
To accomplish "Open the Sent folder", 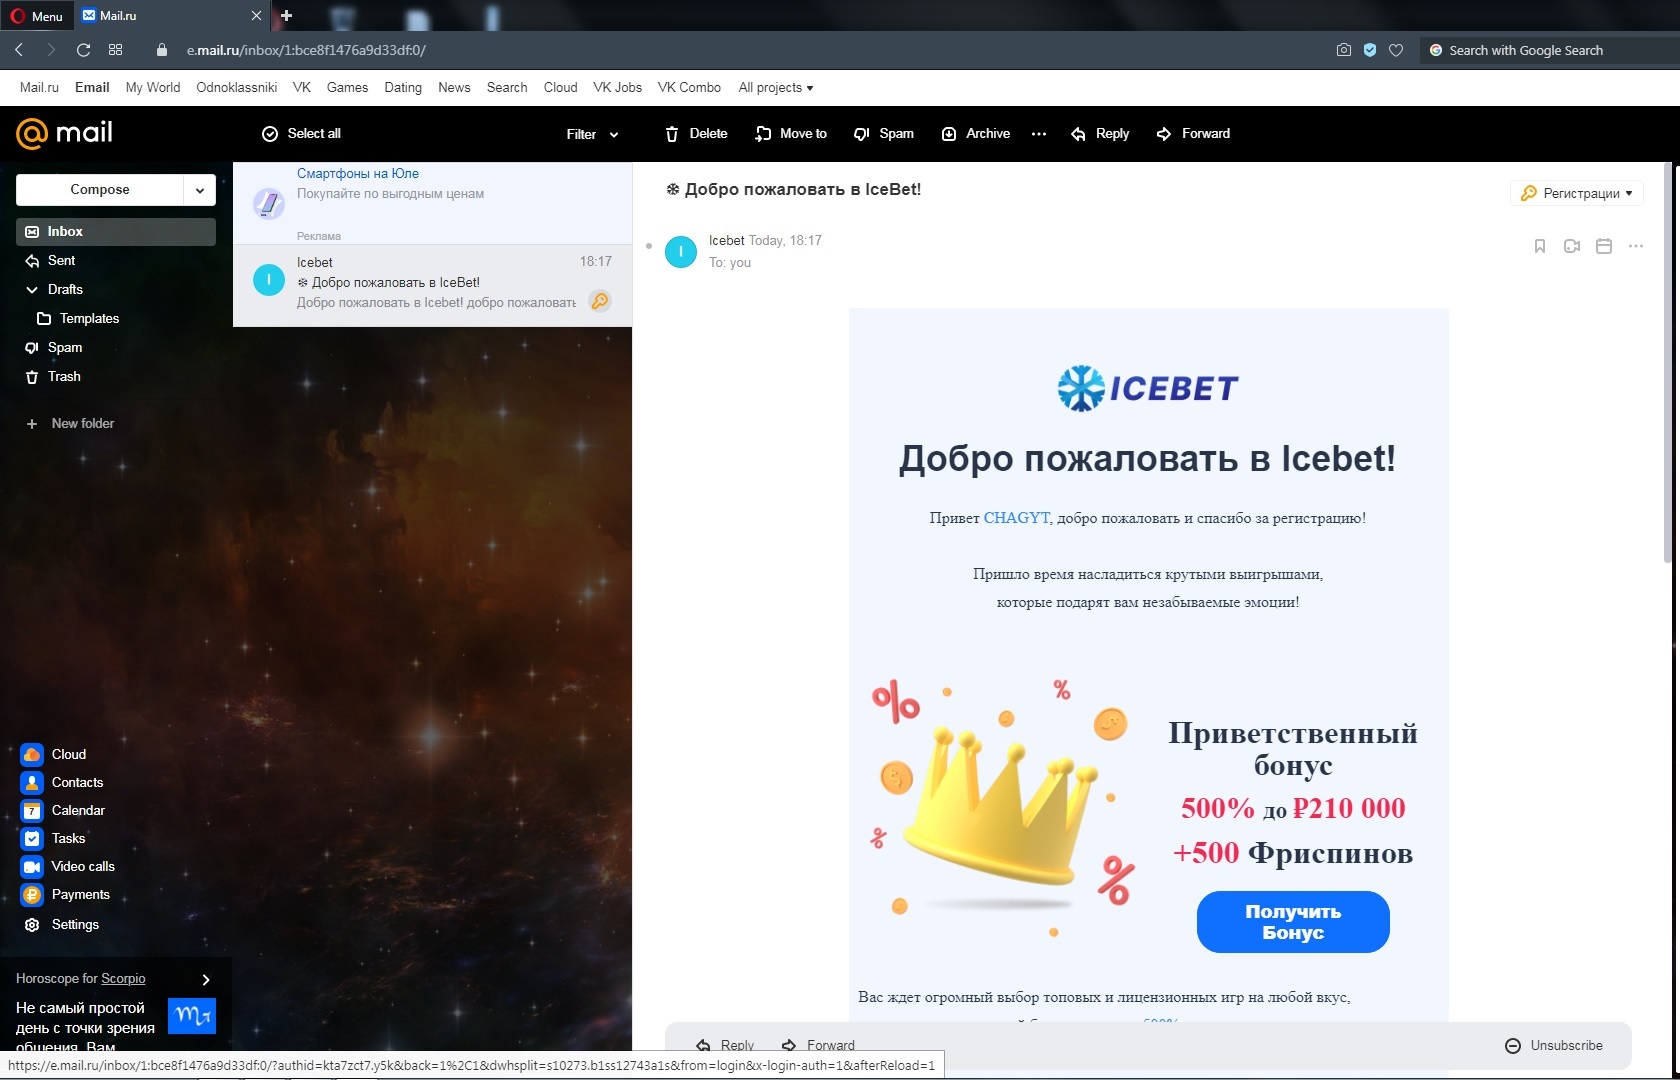I will pyautogui.click(x=116, y=261).
